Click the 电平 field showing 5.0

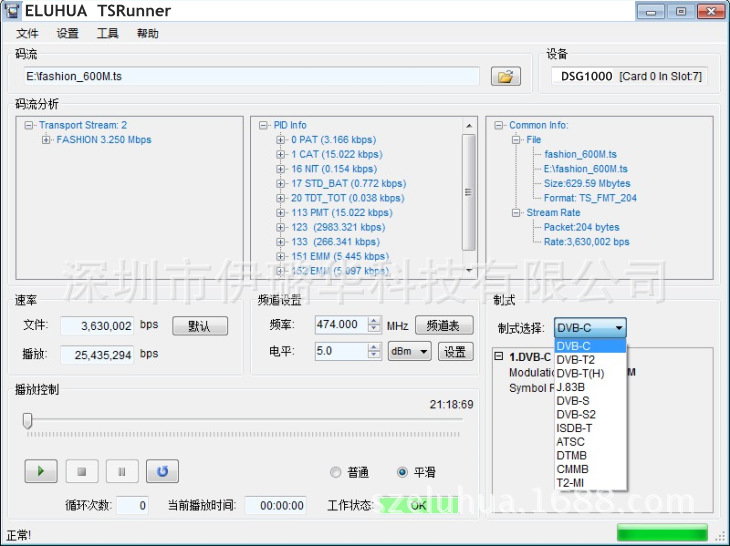click(342, 351)
